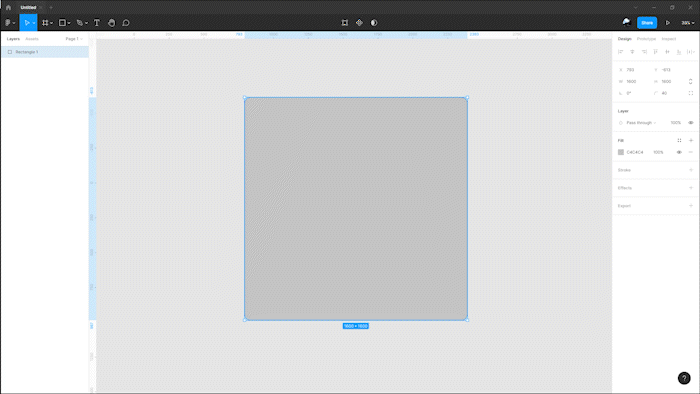Click the Align left icon
700x394 pixels.
coord(621,52)
